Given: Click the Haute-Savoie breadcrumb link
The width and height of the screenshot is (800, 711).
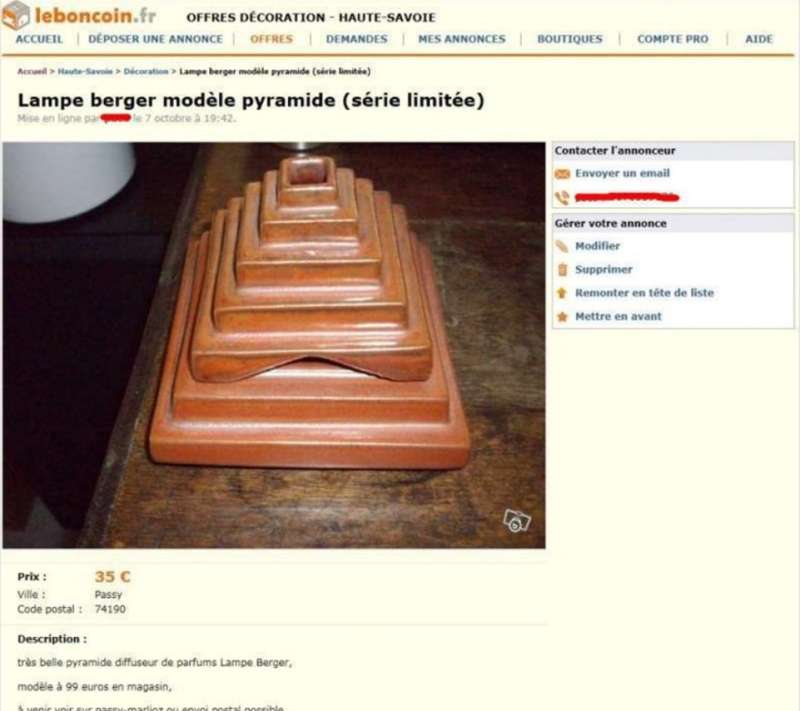Looking at the screenshot, I should click(85, 71).
